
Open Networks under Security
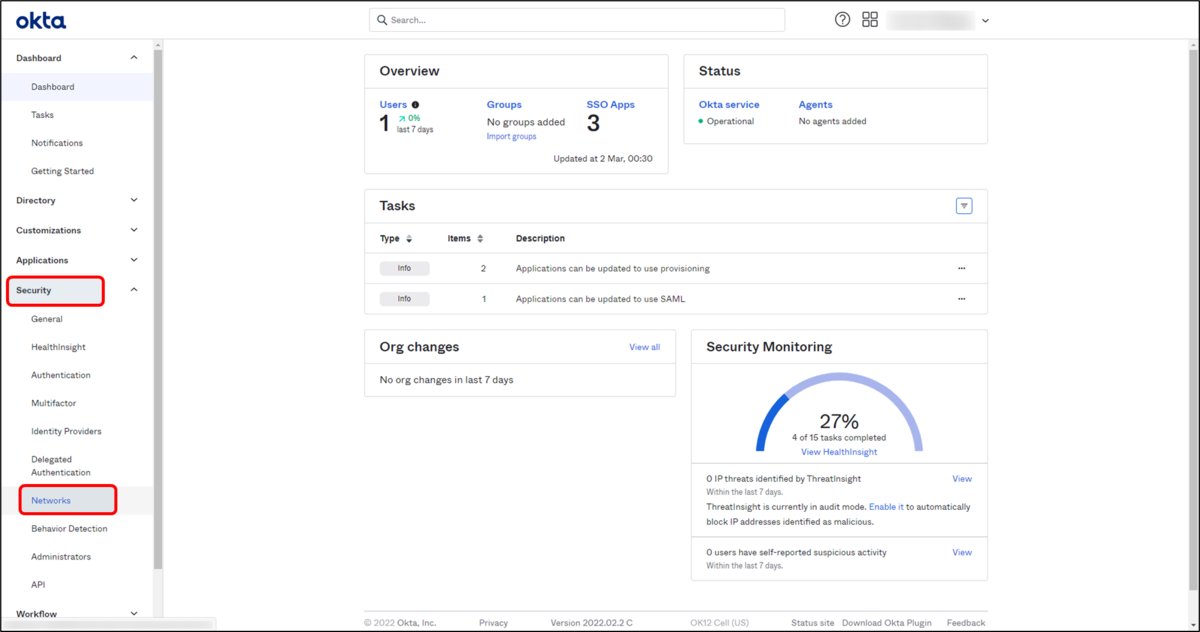(51, 500)
